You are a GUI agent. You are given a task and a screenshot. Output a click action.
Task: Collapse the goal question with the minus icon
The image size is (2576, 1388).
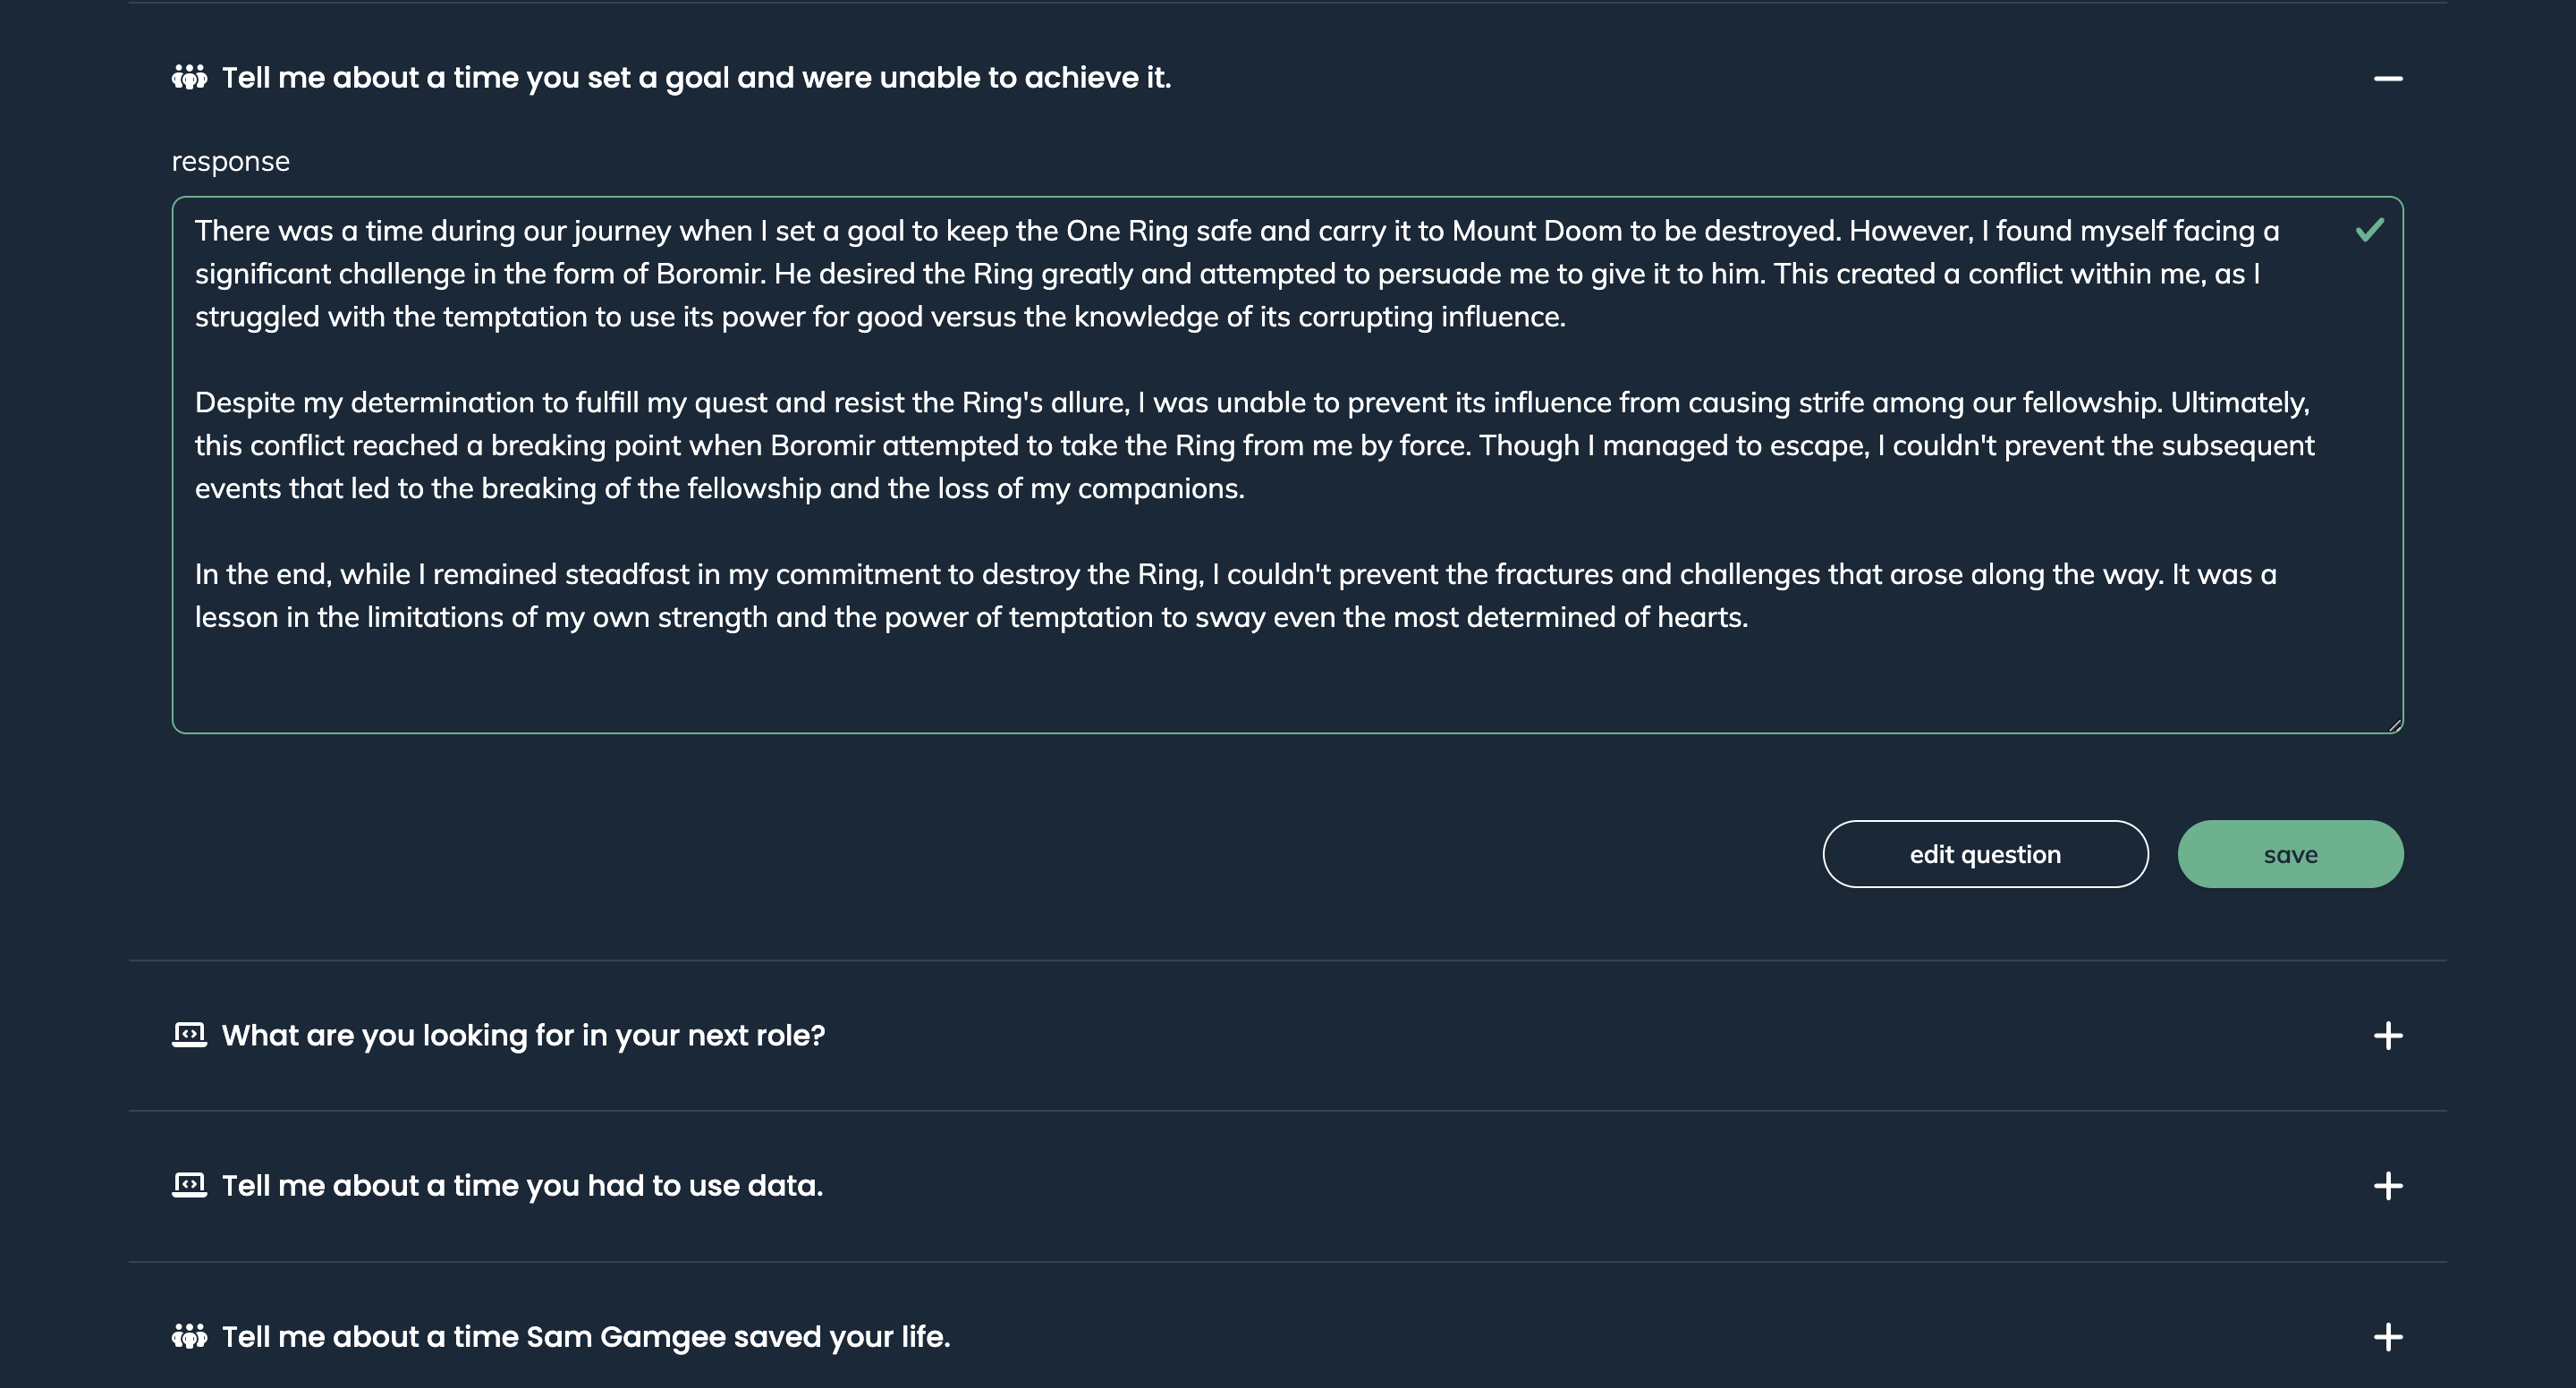(x=2388, y=78)
